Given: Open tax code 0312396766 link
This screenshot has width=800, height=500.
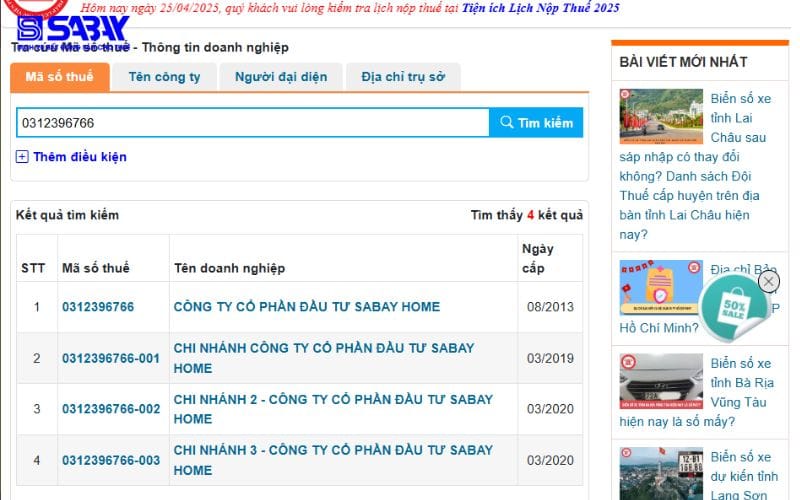Looking at the screenshot, I should 98,307.
